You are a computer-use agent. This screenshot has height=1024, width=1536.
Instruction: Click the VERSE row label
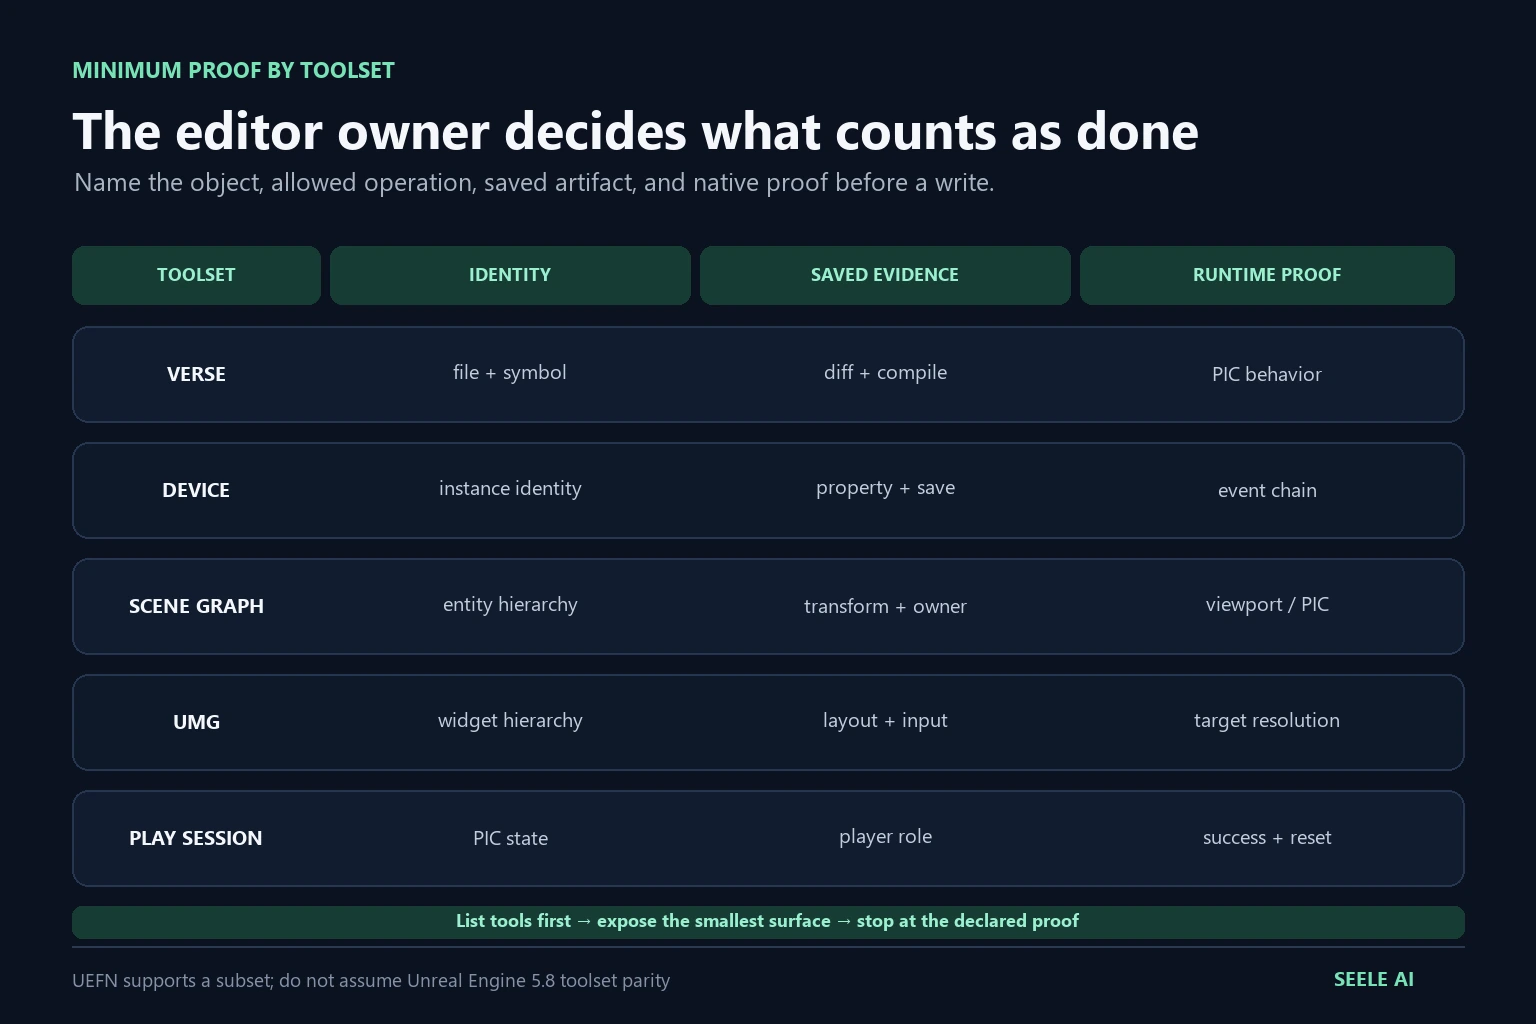coord(196,374)
